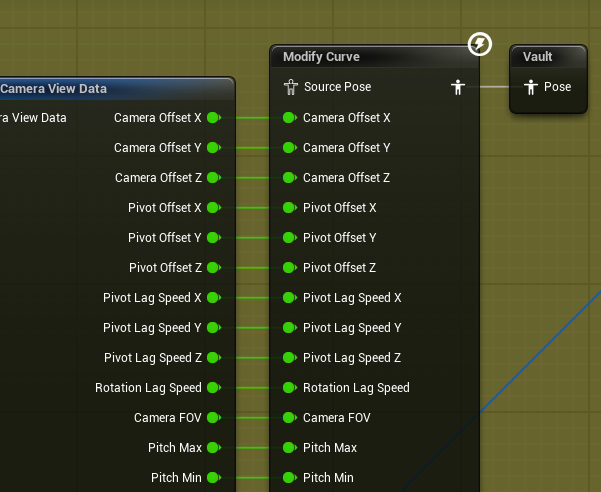Click the blue diagonal wire connection

(x=540, y=351)
